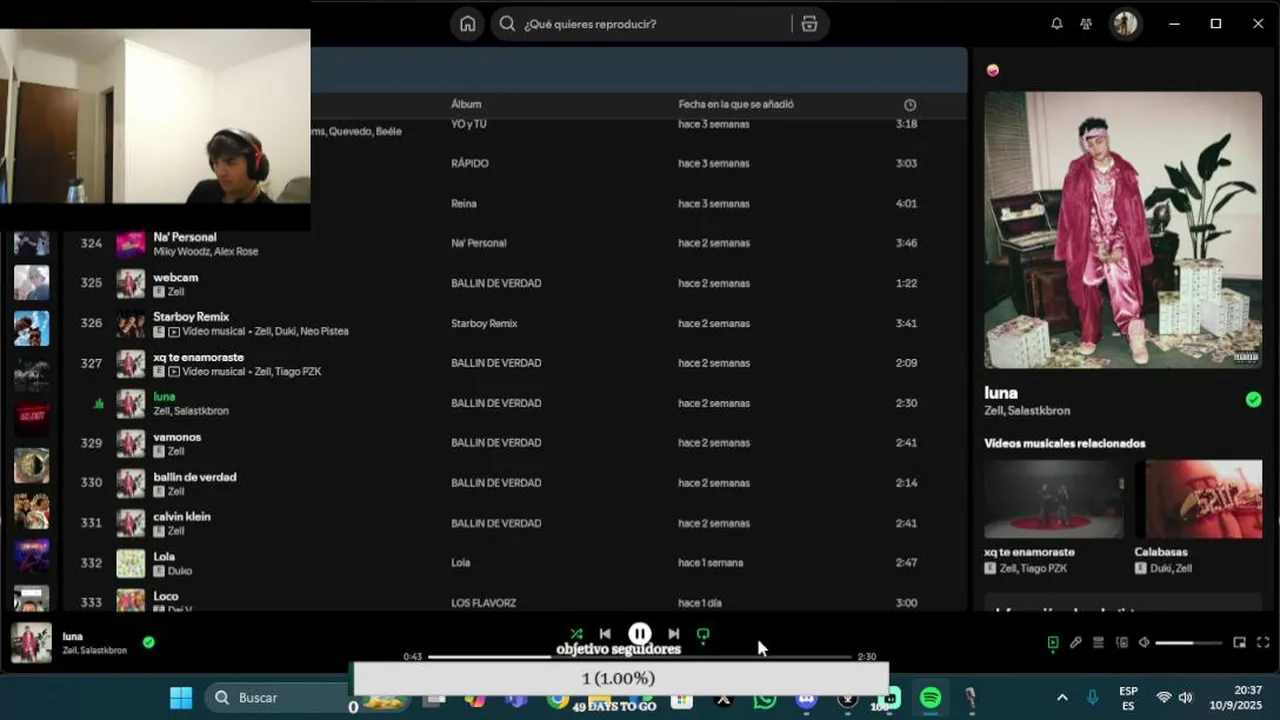1280x720 pixels.
Task: Focus the ¿Qué quieres reproducir? search field
Action: pyautogui.click(x=655, y=24)
